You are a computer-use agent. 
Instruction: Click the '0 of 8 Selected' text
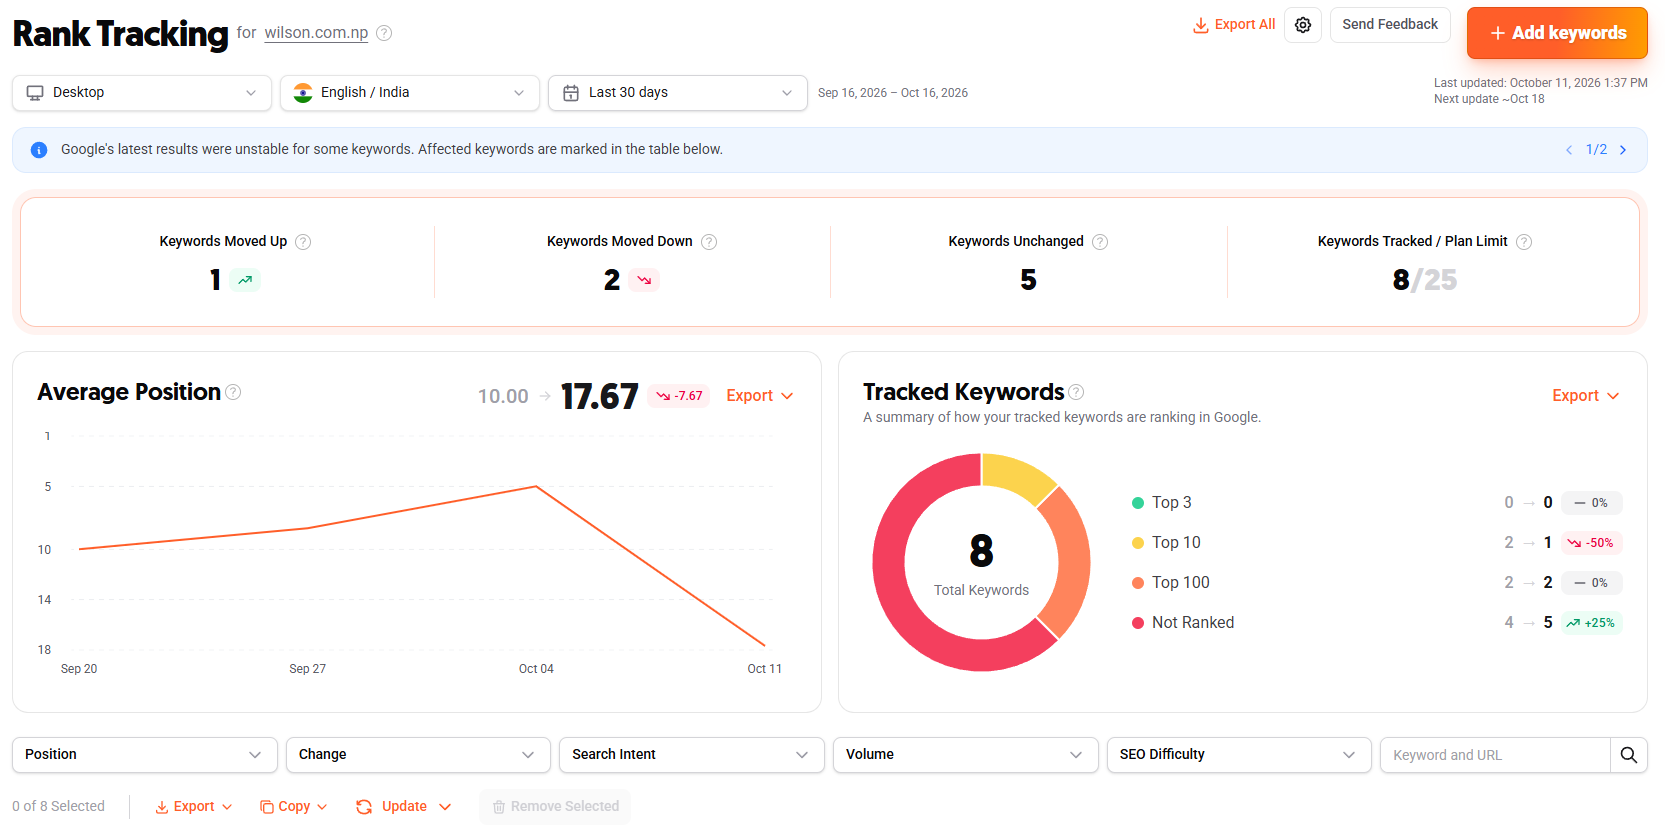tap(58, 807)
